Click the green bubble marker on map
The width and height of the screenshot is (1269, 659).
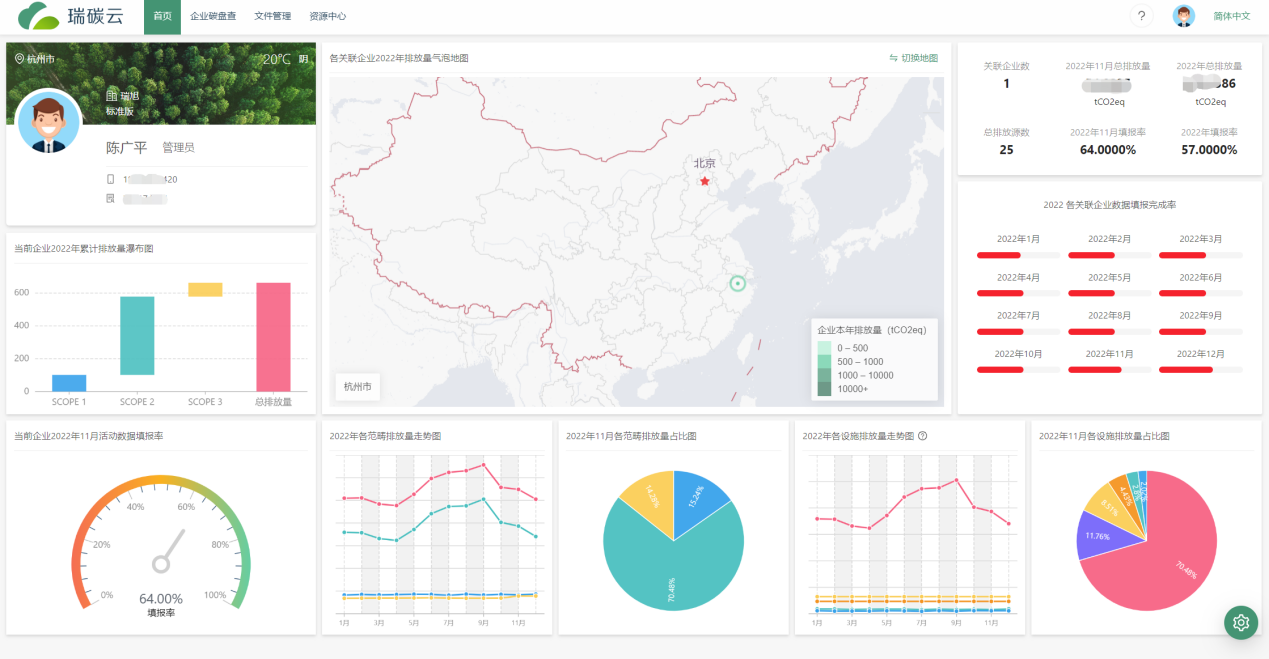coord(738,284)
